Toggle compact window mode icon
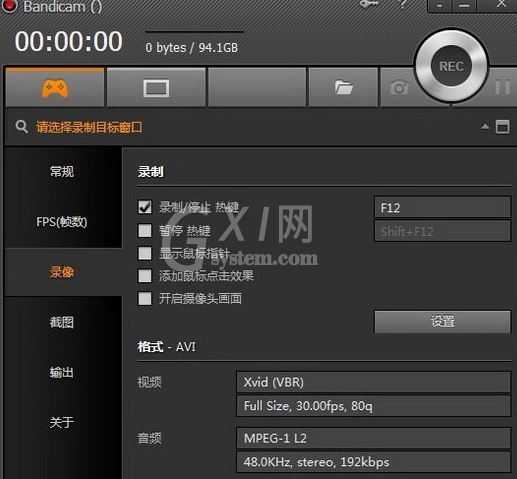 [x=502, y=127]
